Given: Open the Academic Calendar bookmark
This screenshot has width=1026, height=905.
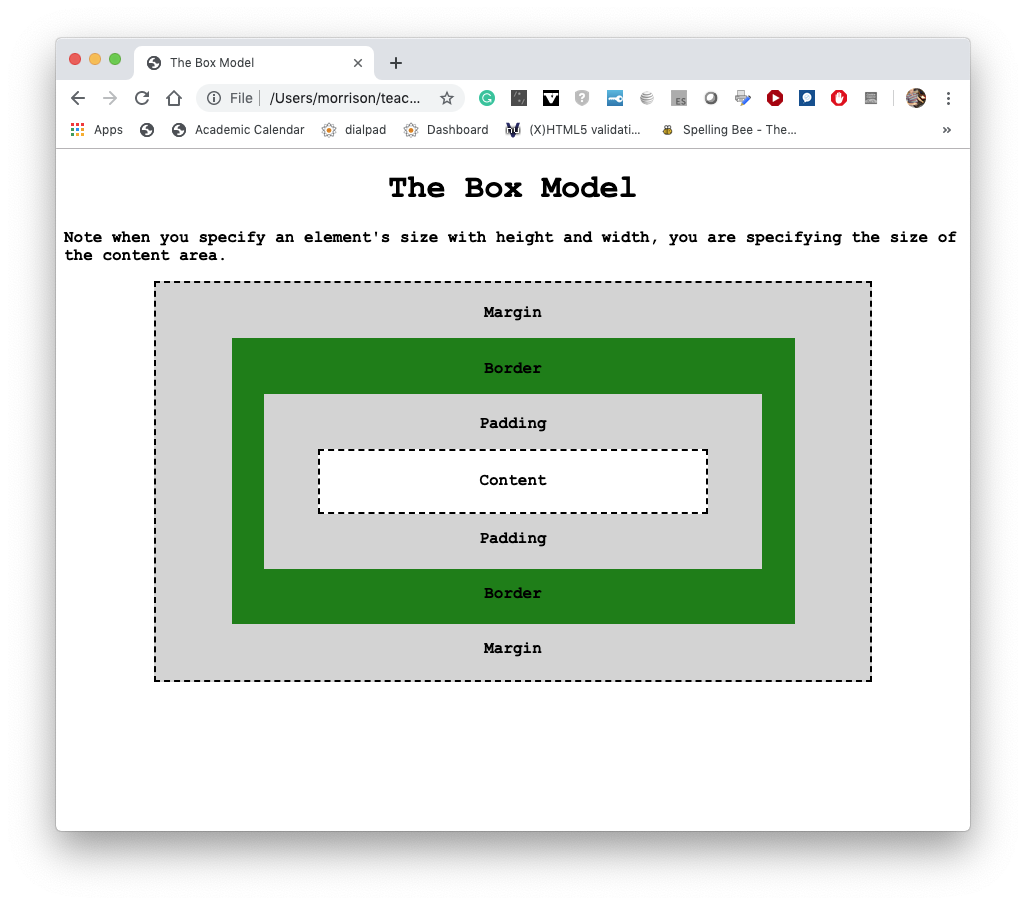Looking at the screenshot, I should click(238, 130).
